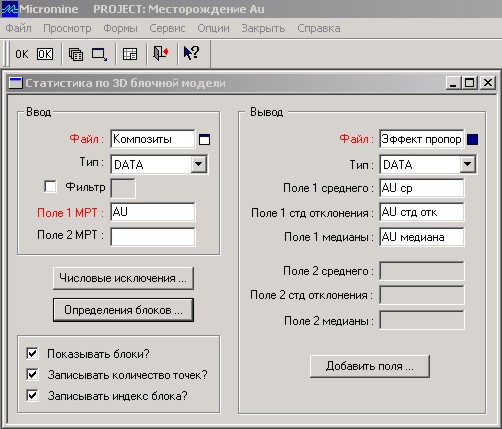This screenshot has height=429, width=502.
Task: Click the Закрыть menu item
Action: (x=263, y=28)
